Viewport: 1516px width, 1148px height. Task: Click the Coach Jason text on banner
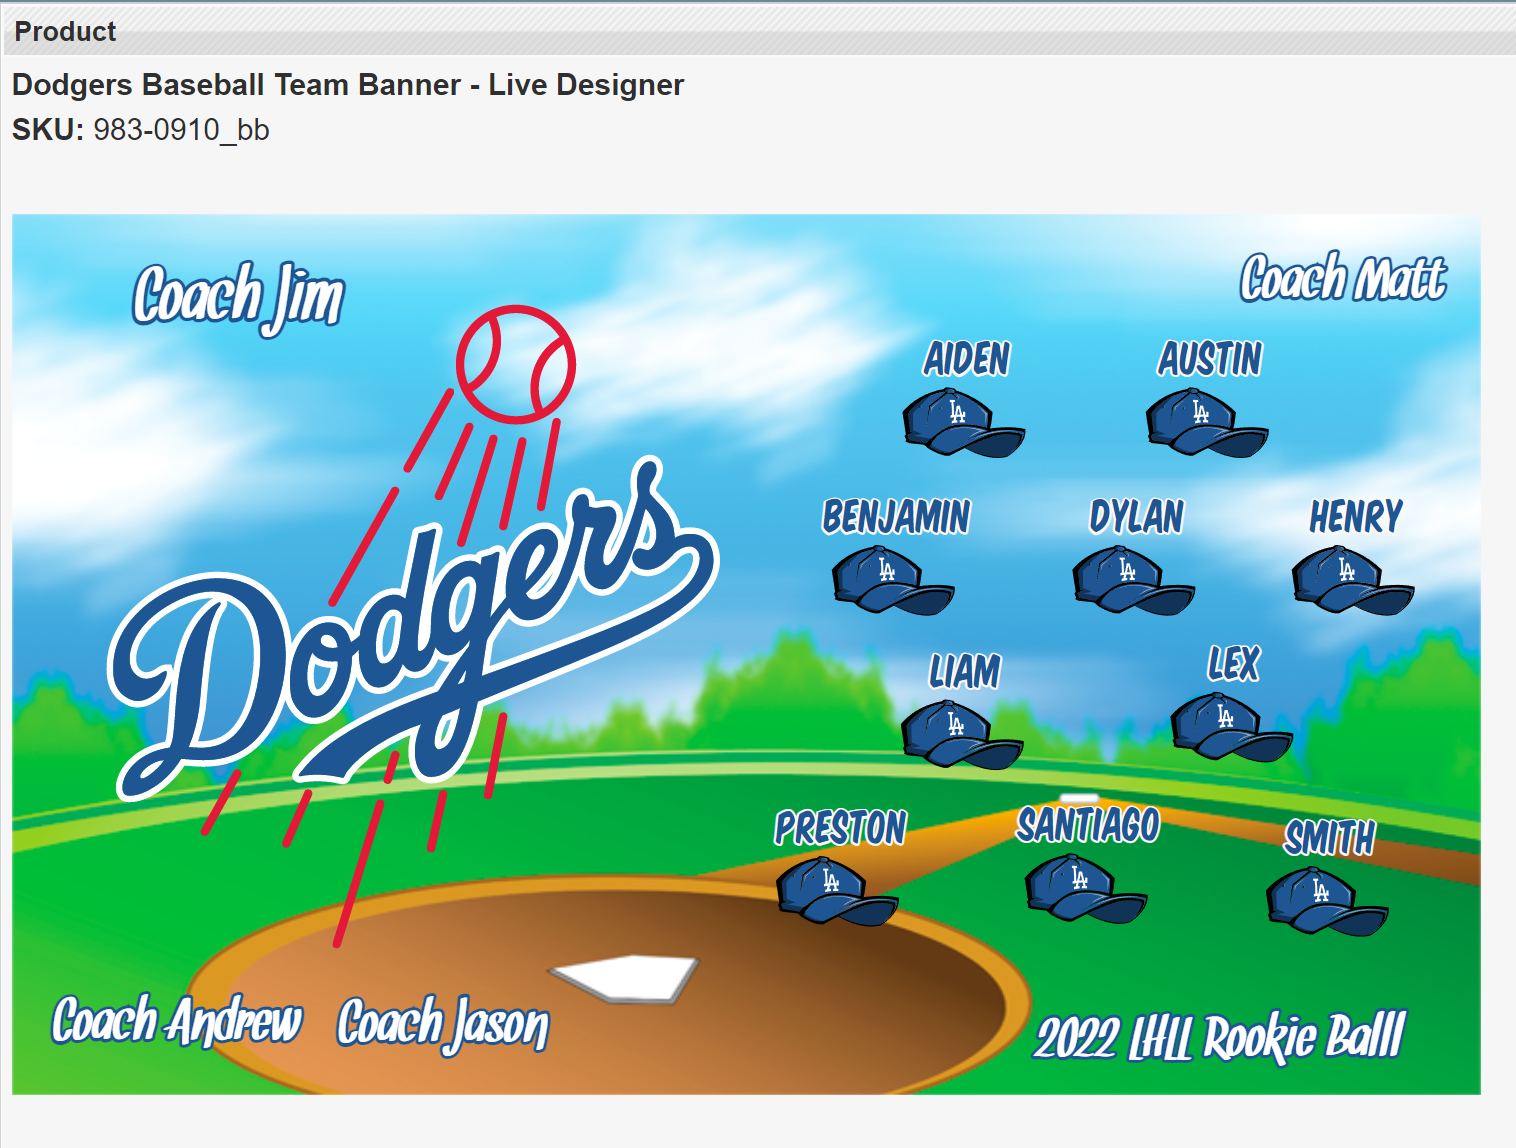click(x=443, y=1024)
